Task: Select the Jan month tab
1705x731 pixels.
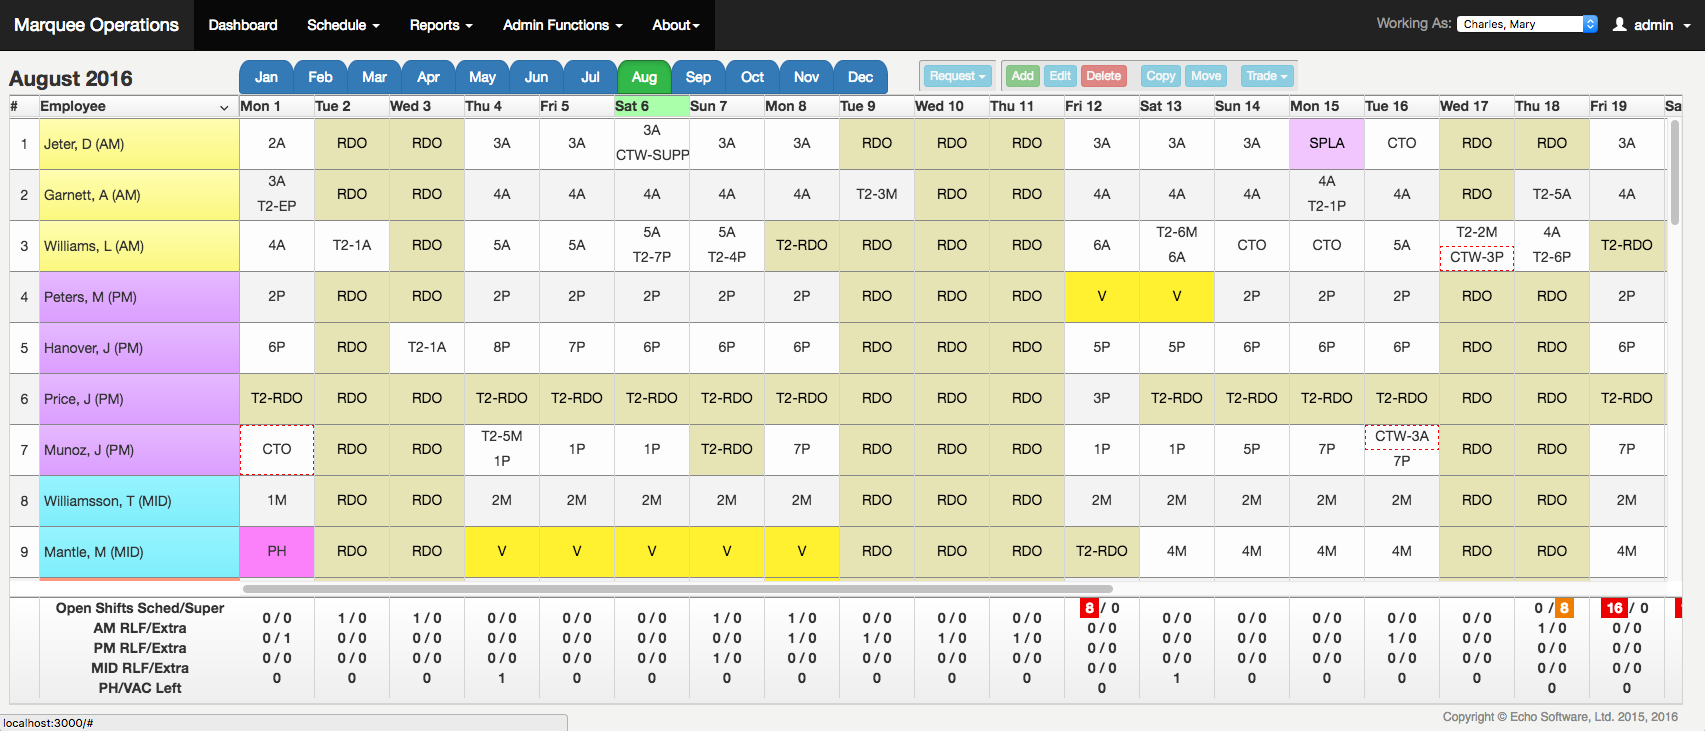Action: tap(266, 77)
